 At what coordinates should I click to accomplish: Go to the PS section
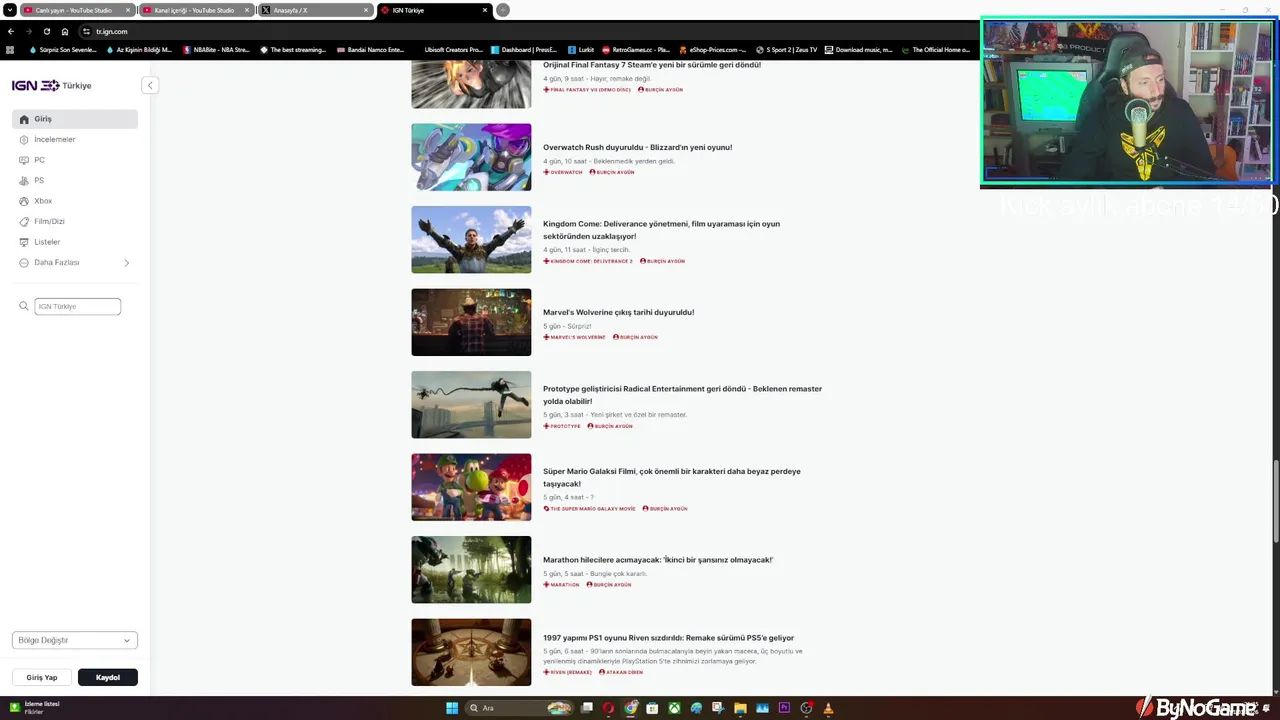click(75, 180)
